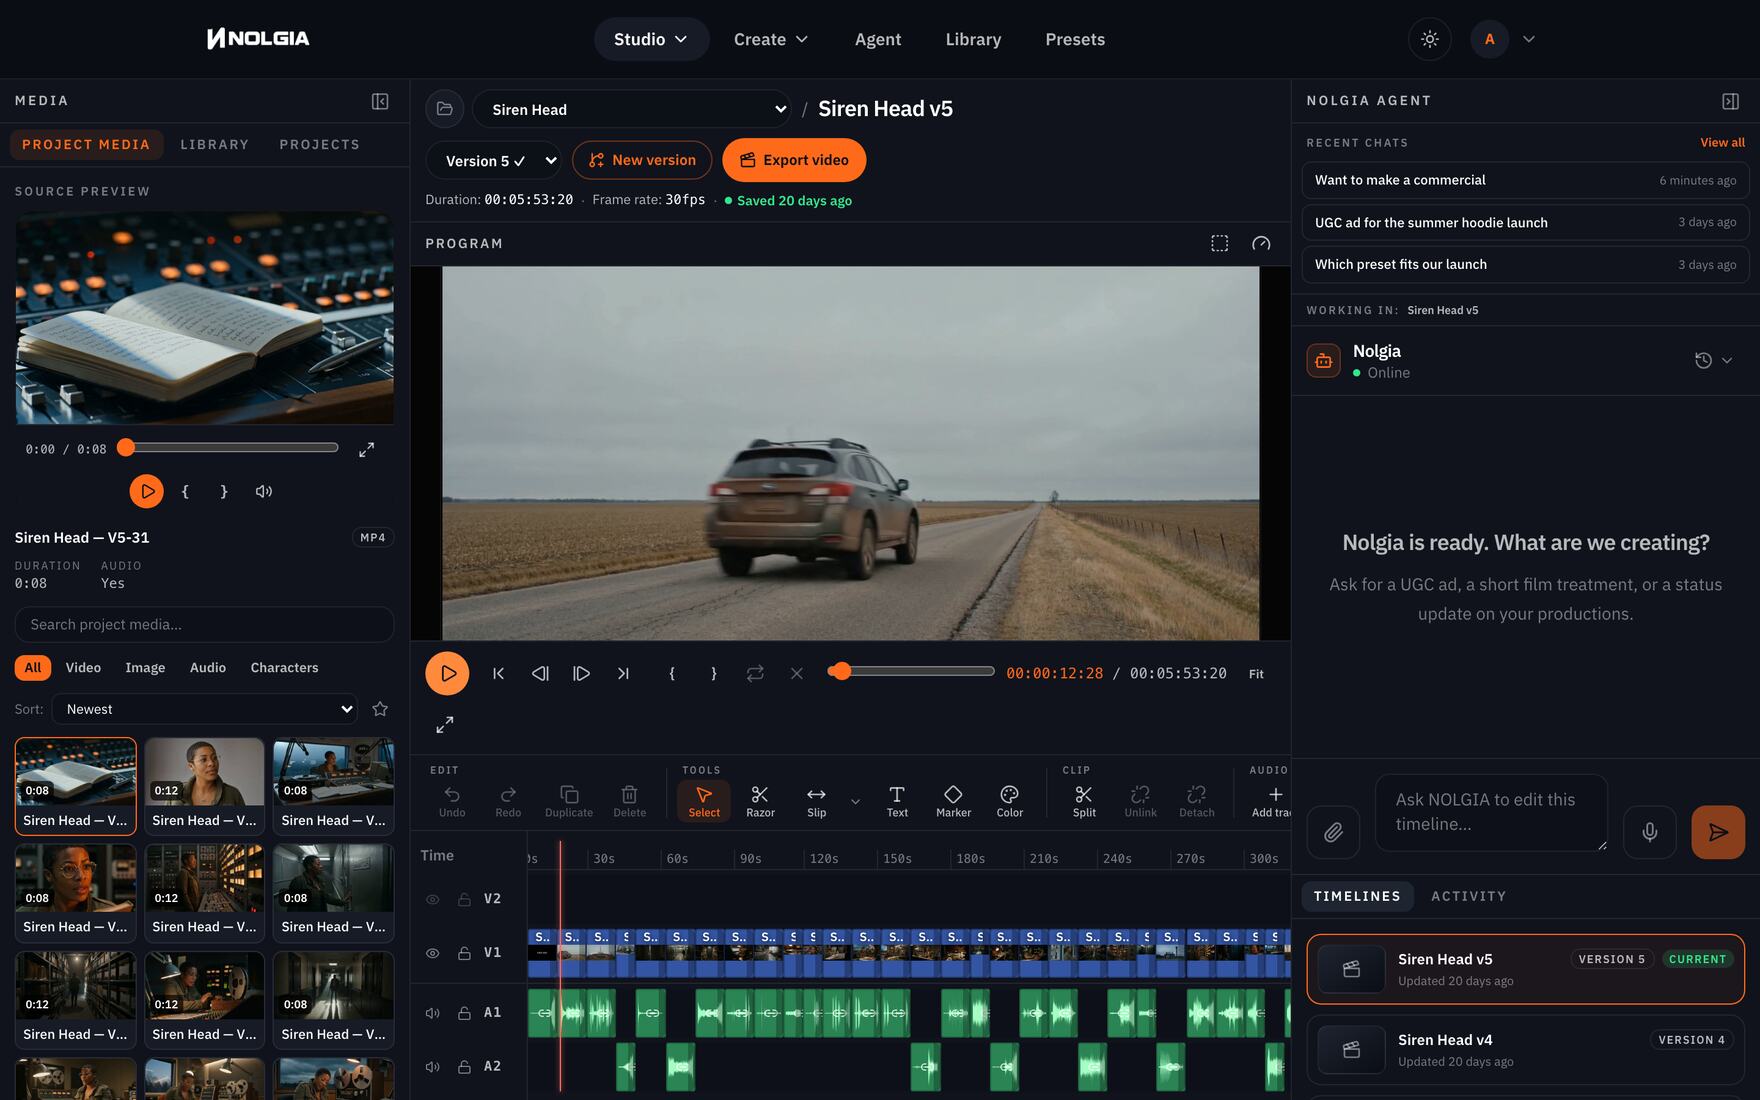Lock the A1 audio track
This screenshot has width=1760, height=1100.
coord(464,1013)
